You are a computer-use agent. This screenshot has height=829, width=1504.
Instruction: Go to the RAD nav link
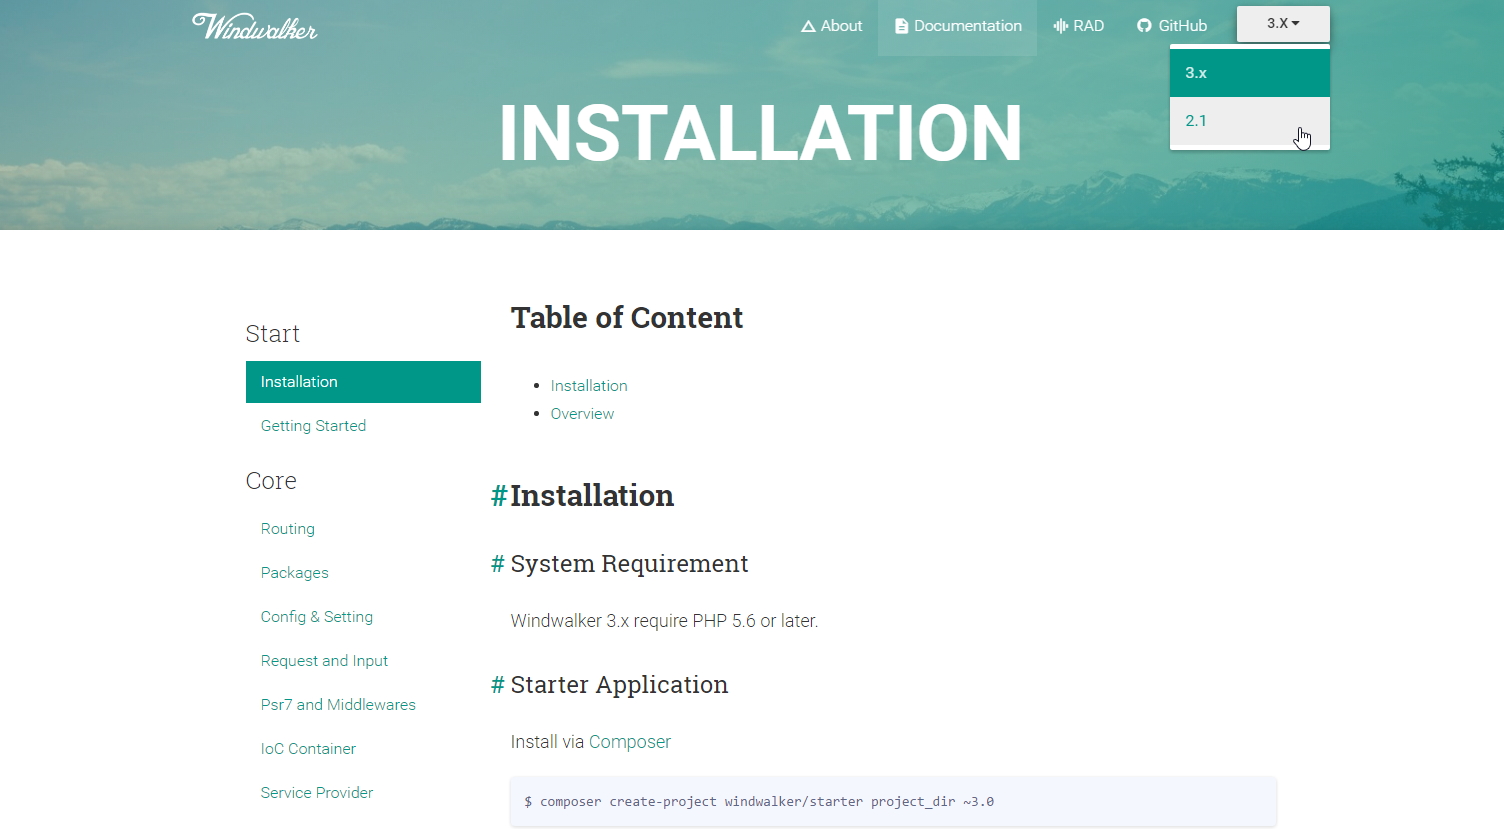pyautogui.click(x=1078, y=26)
